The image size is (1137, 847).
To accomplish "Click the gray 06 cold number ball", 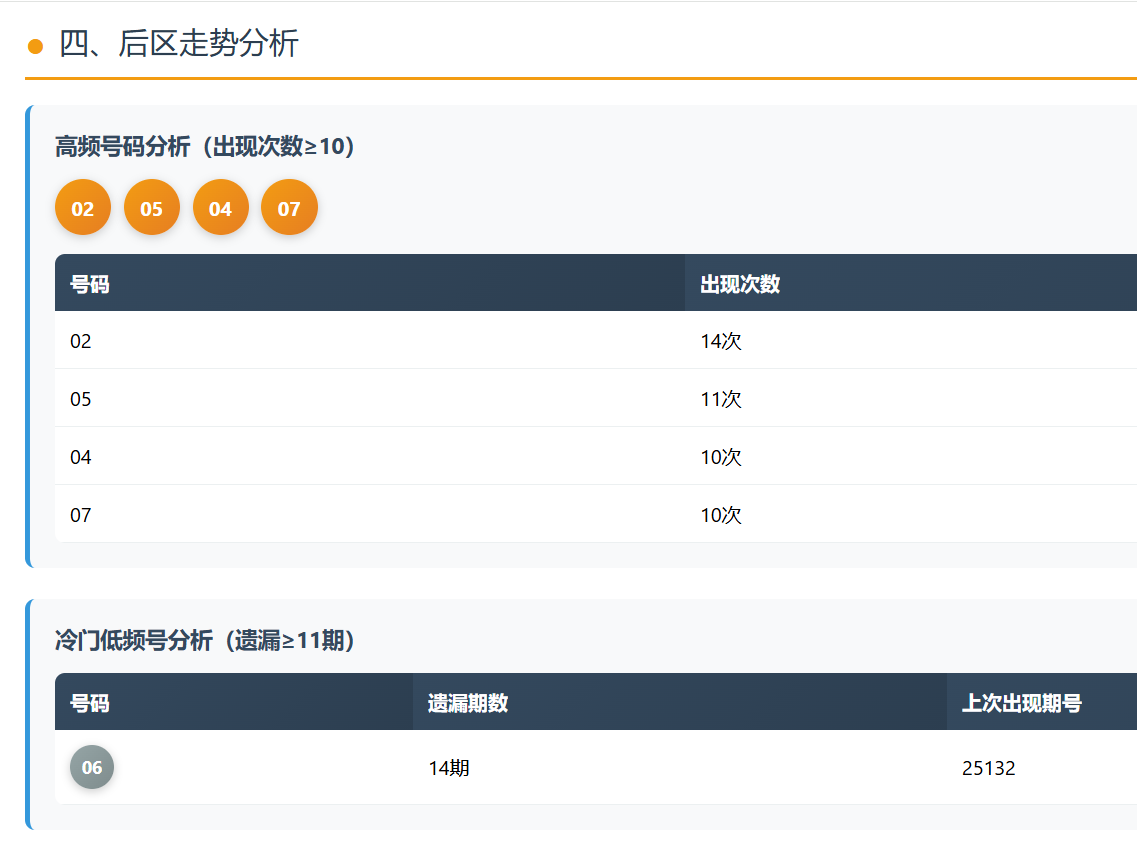I will click(92, 767).
